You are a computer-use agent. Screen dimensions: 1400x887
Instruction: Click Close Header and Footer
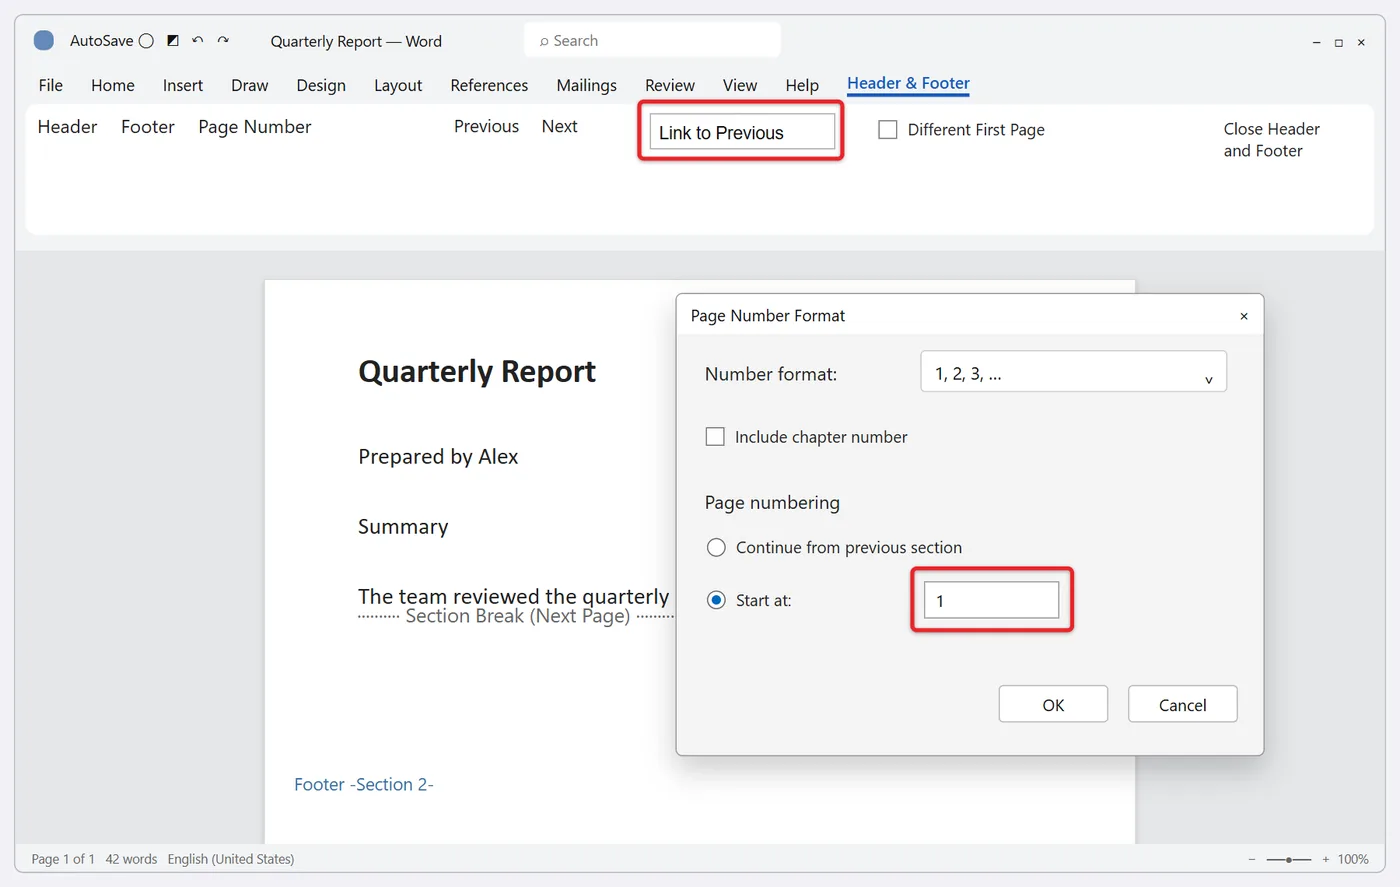pos(1272,140)
